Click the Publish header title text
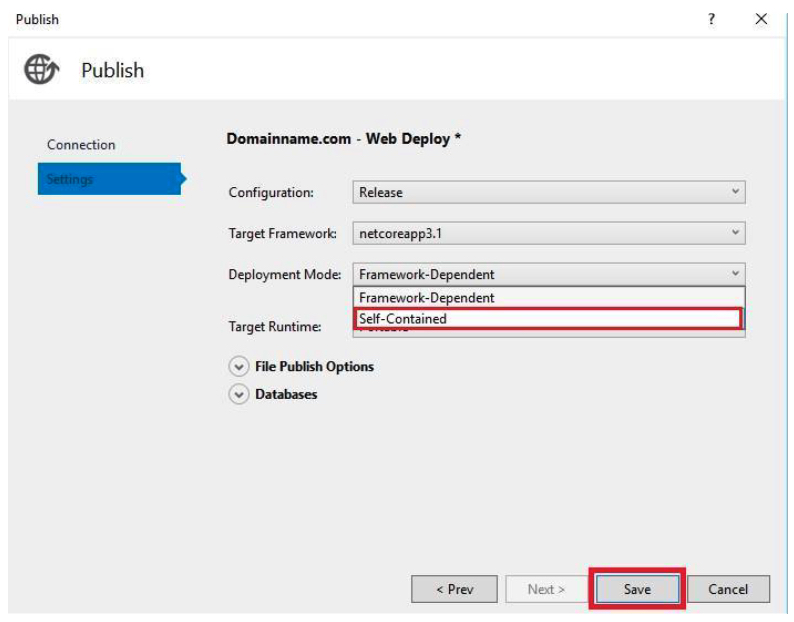The image size is (794, 622). coord(112,70)
